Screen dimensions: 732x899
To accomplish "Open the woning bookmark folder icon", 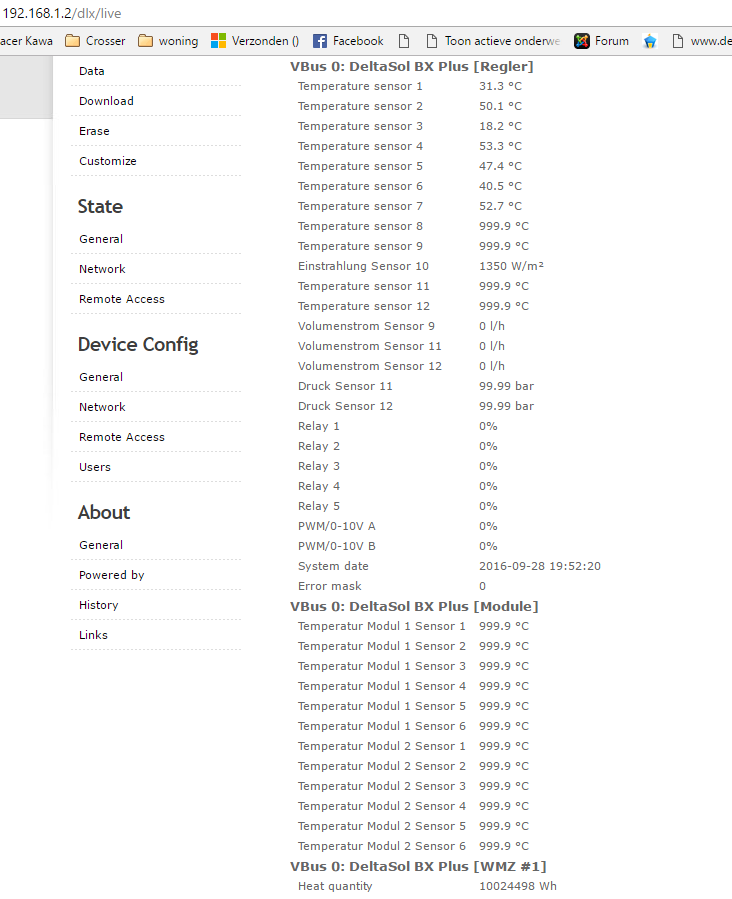I will [146, 41].
